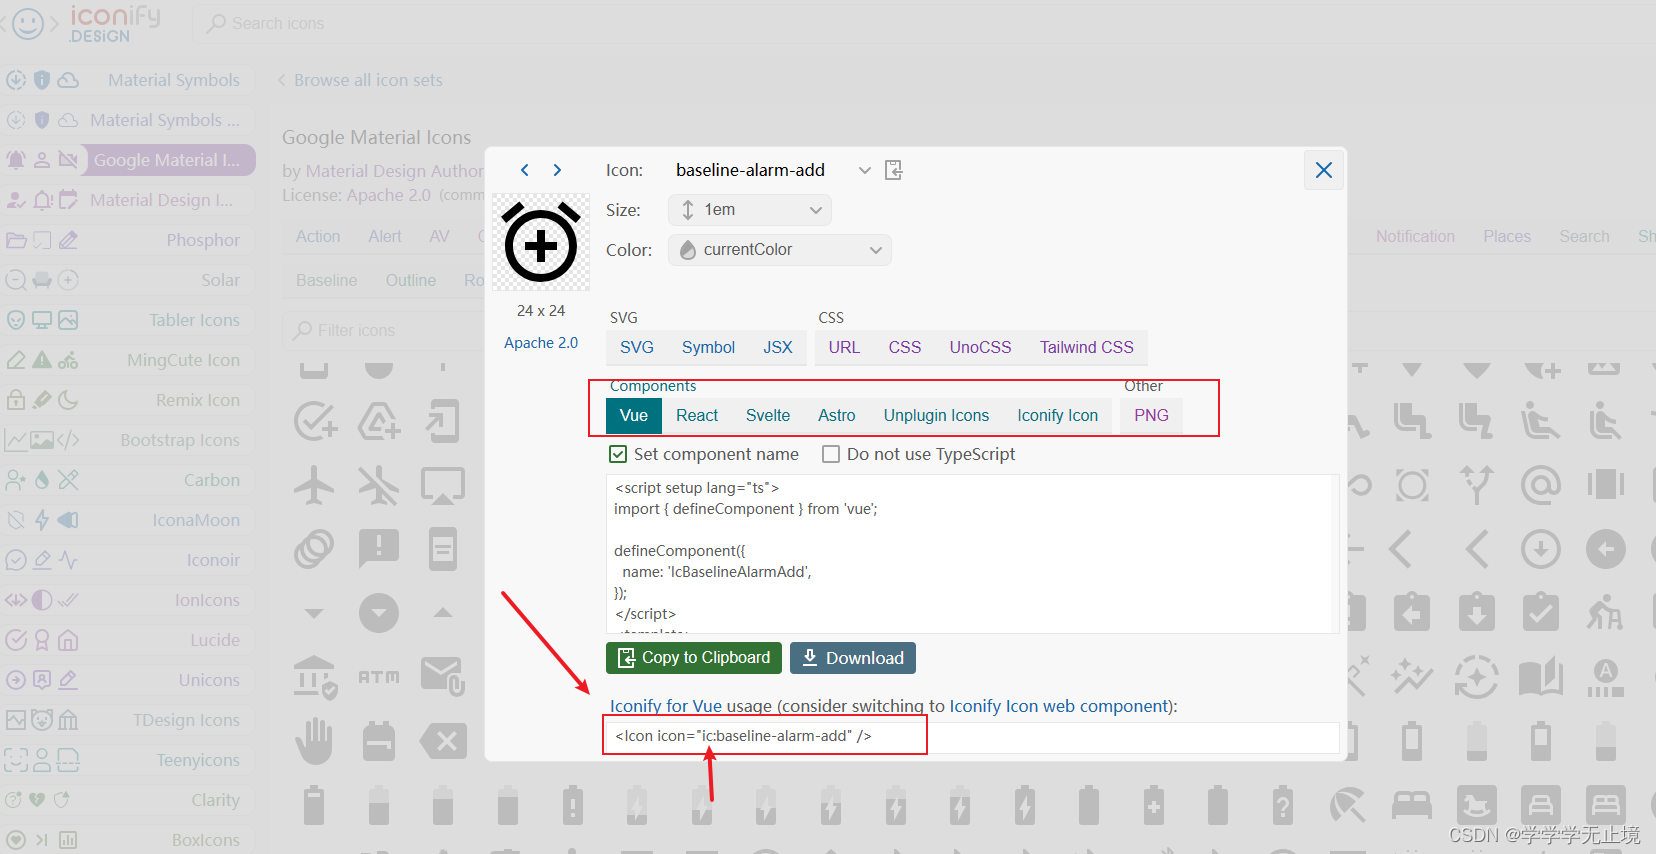Select the Notification category filter
Screen dimensions: 1656x854
(x=1415, y=237)
